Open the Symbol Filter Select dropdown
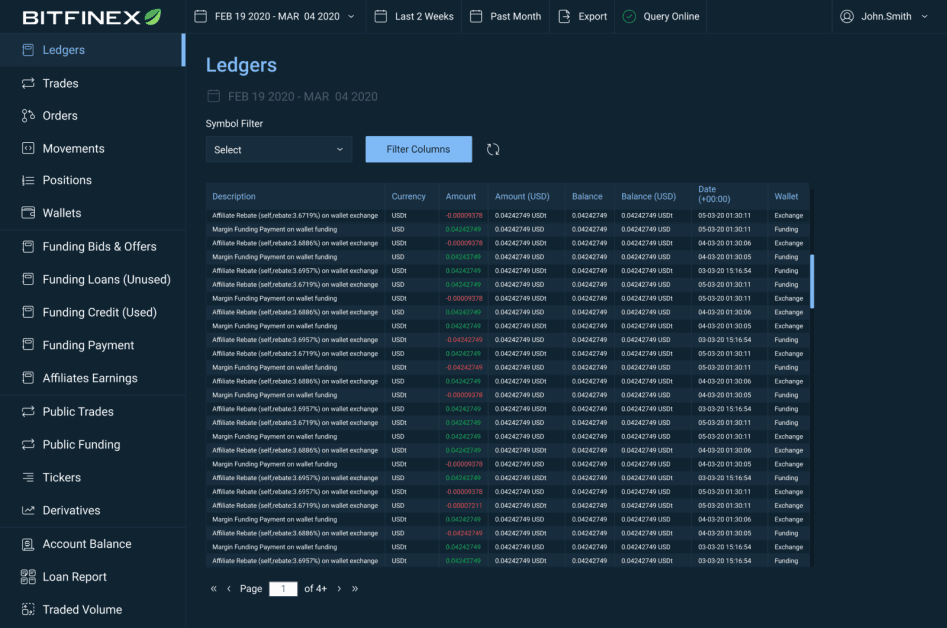This screenshot has width=947, height=628. [278, 149]
